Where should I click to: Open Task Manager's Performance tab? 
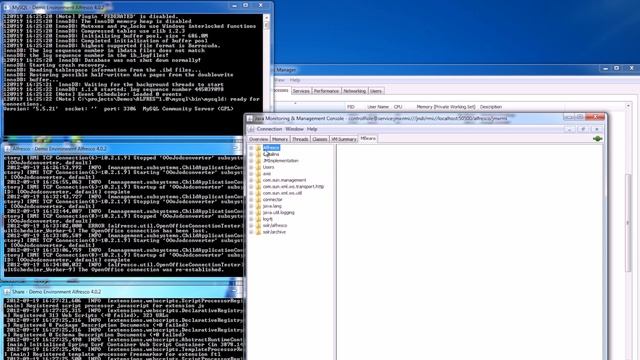click(326, 91)
